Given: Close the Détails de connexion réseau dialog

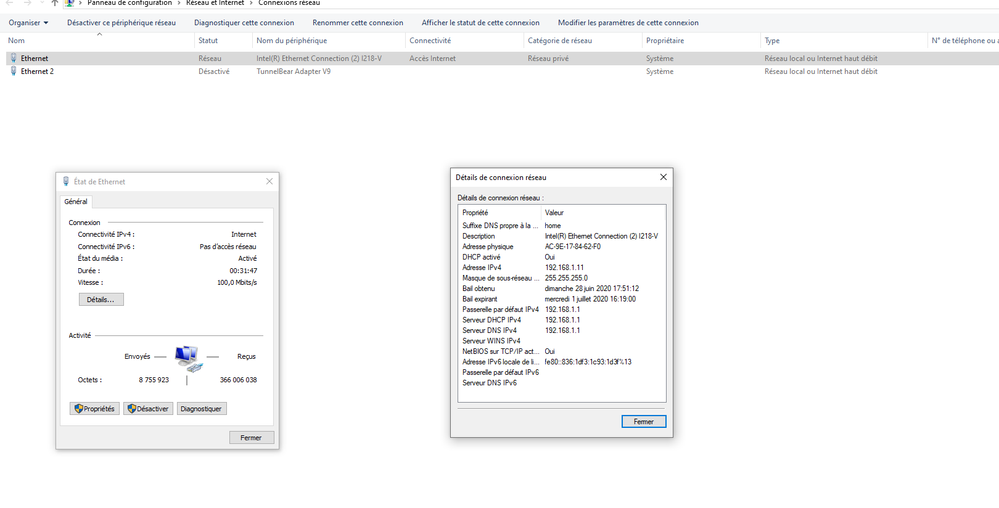Looking at the screenshot, I should pyautogui.click(x=663, y=177).
